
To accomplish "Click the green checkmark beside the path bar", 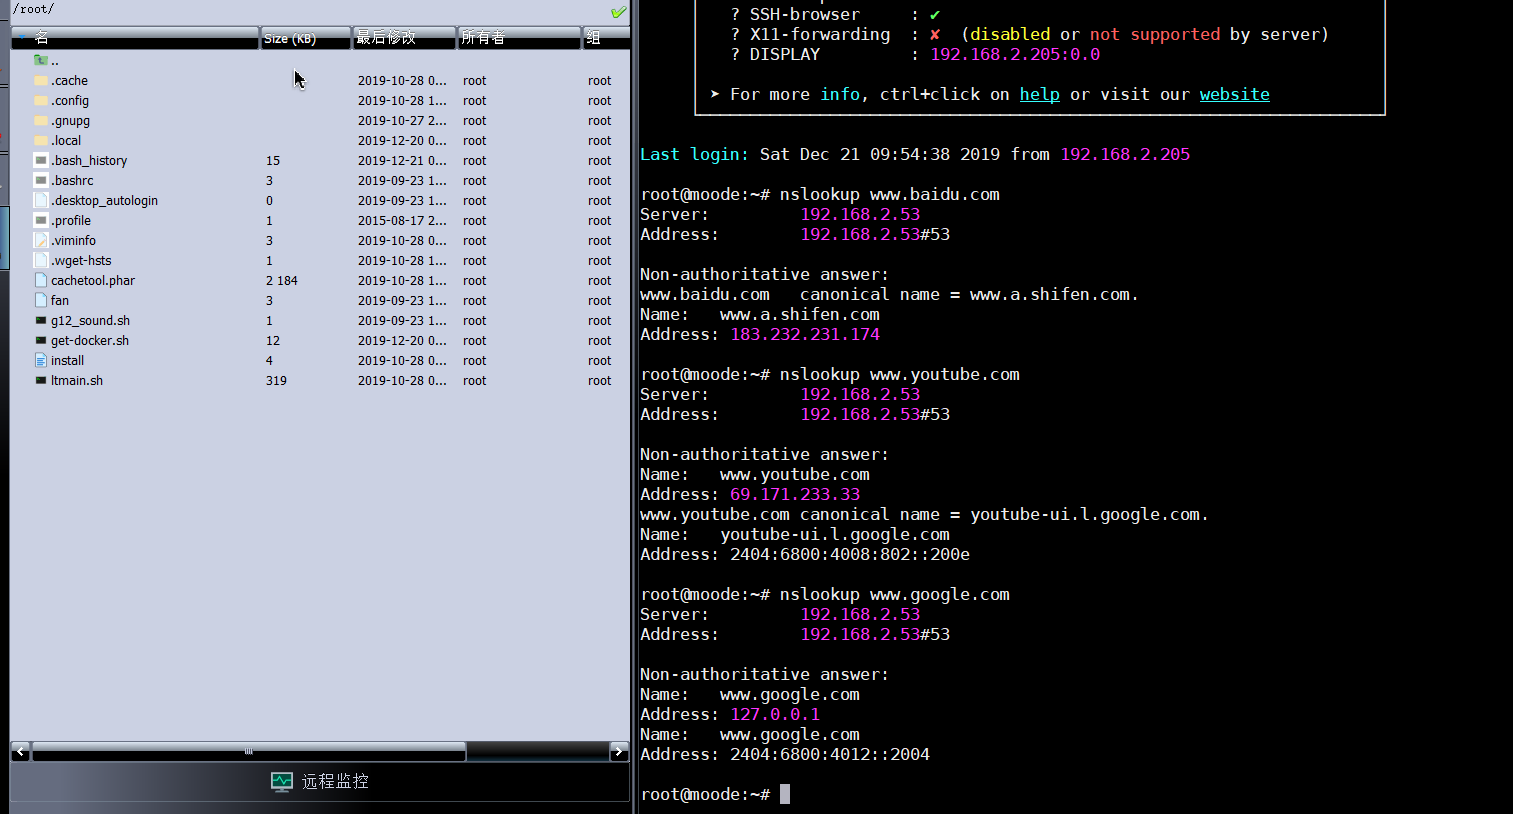I will click(x=619, y=12).
